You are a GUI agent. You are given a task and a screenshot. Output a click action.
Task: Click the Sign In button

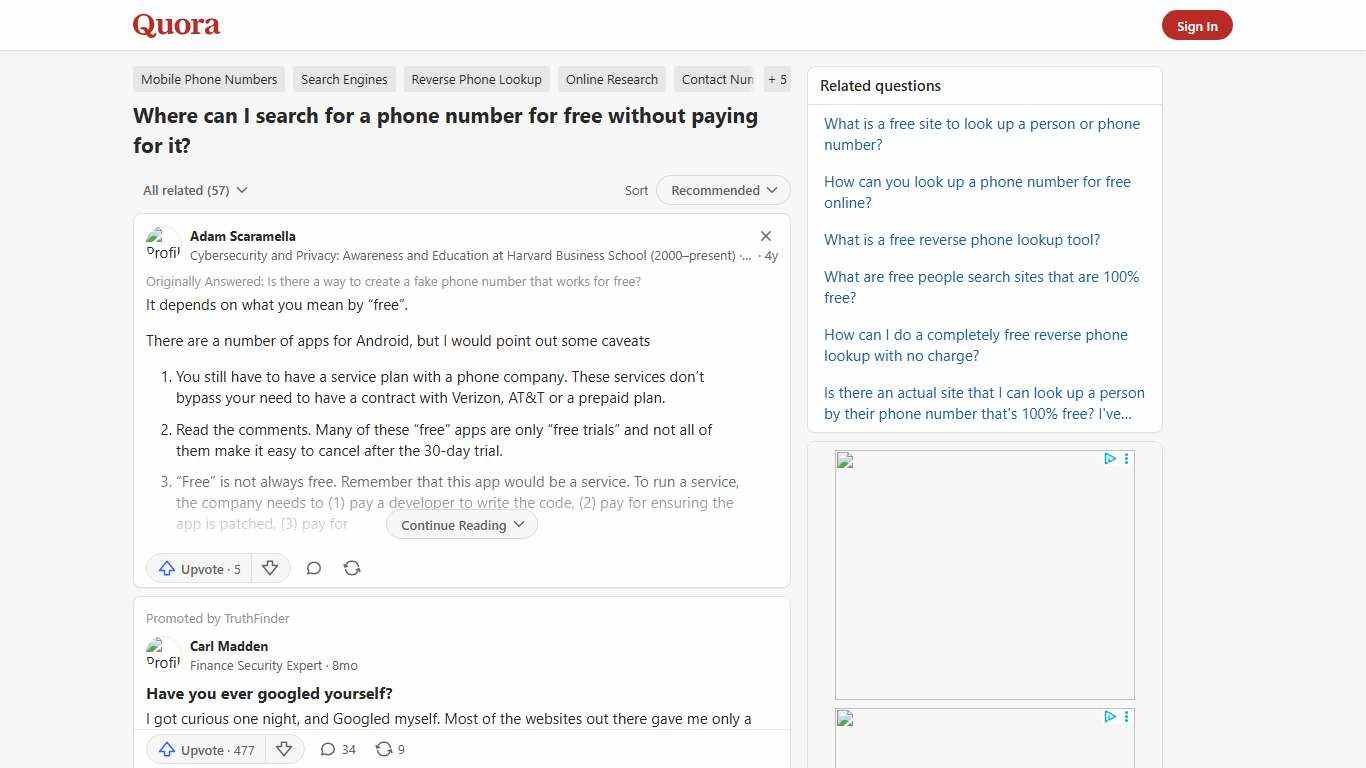pyautogui.click(x=1197, y=25)
